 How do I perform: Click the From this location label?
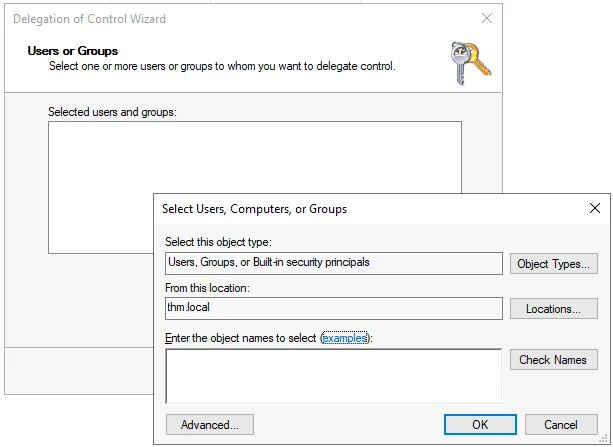[207, 288]
